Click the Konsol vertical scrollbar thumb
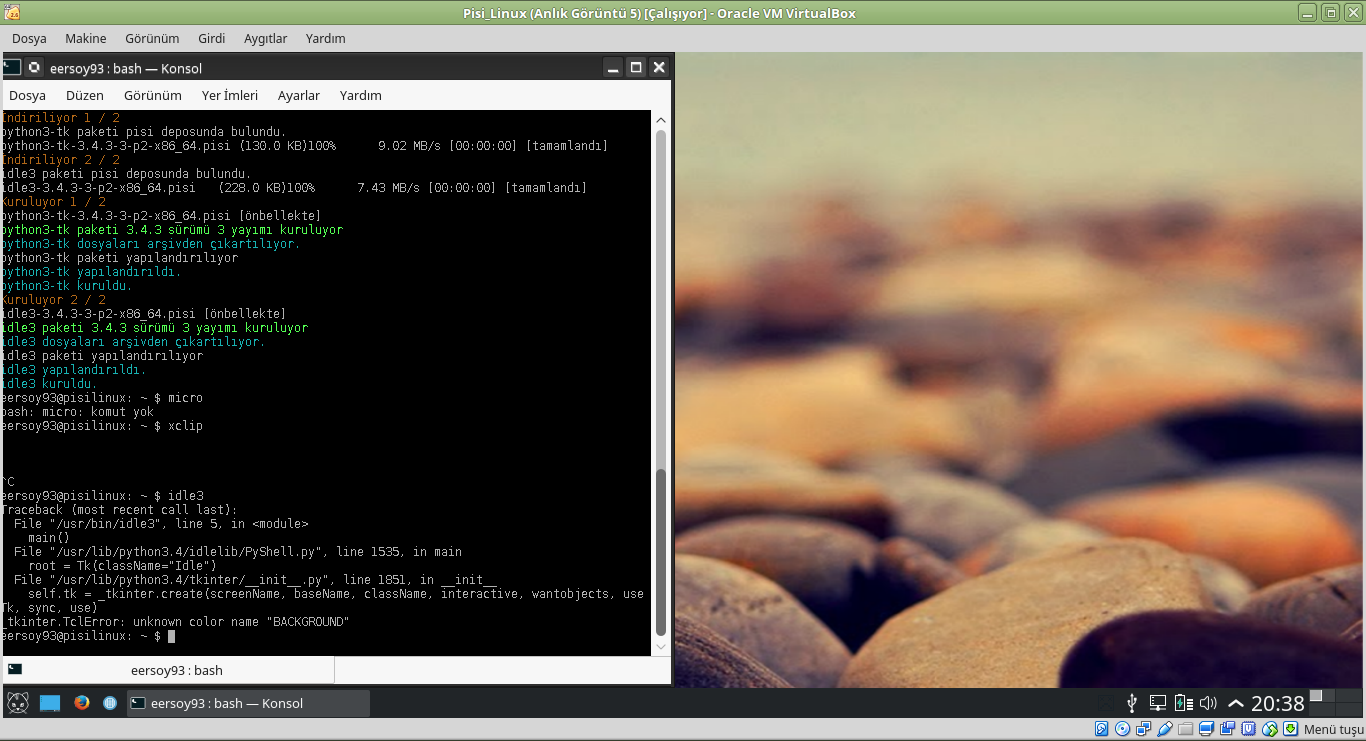 661,552
